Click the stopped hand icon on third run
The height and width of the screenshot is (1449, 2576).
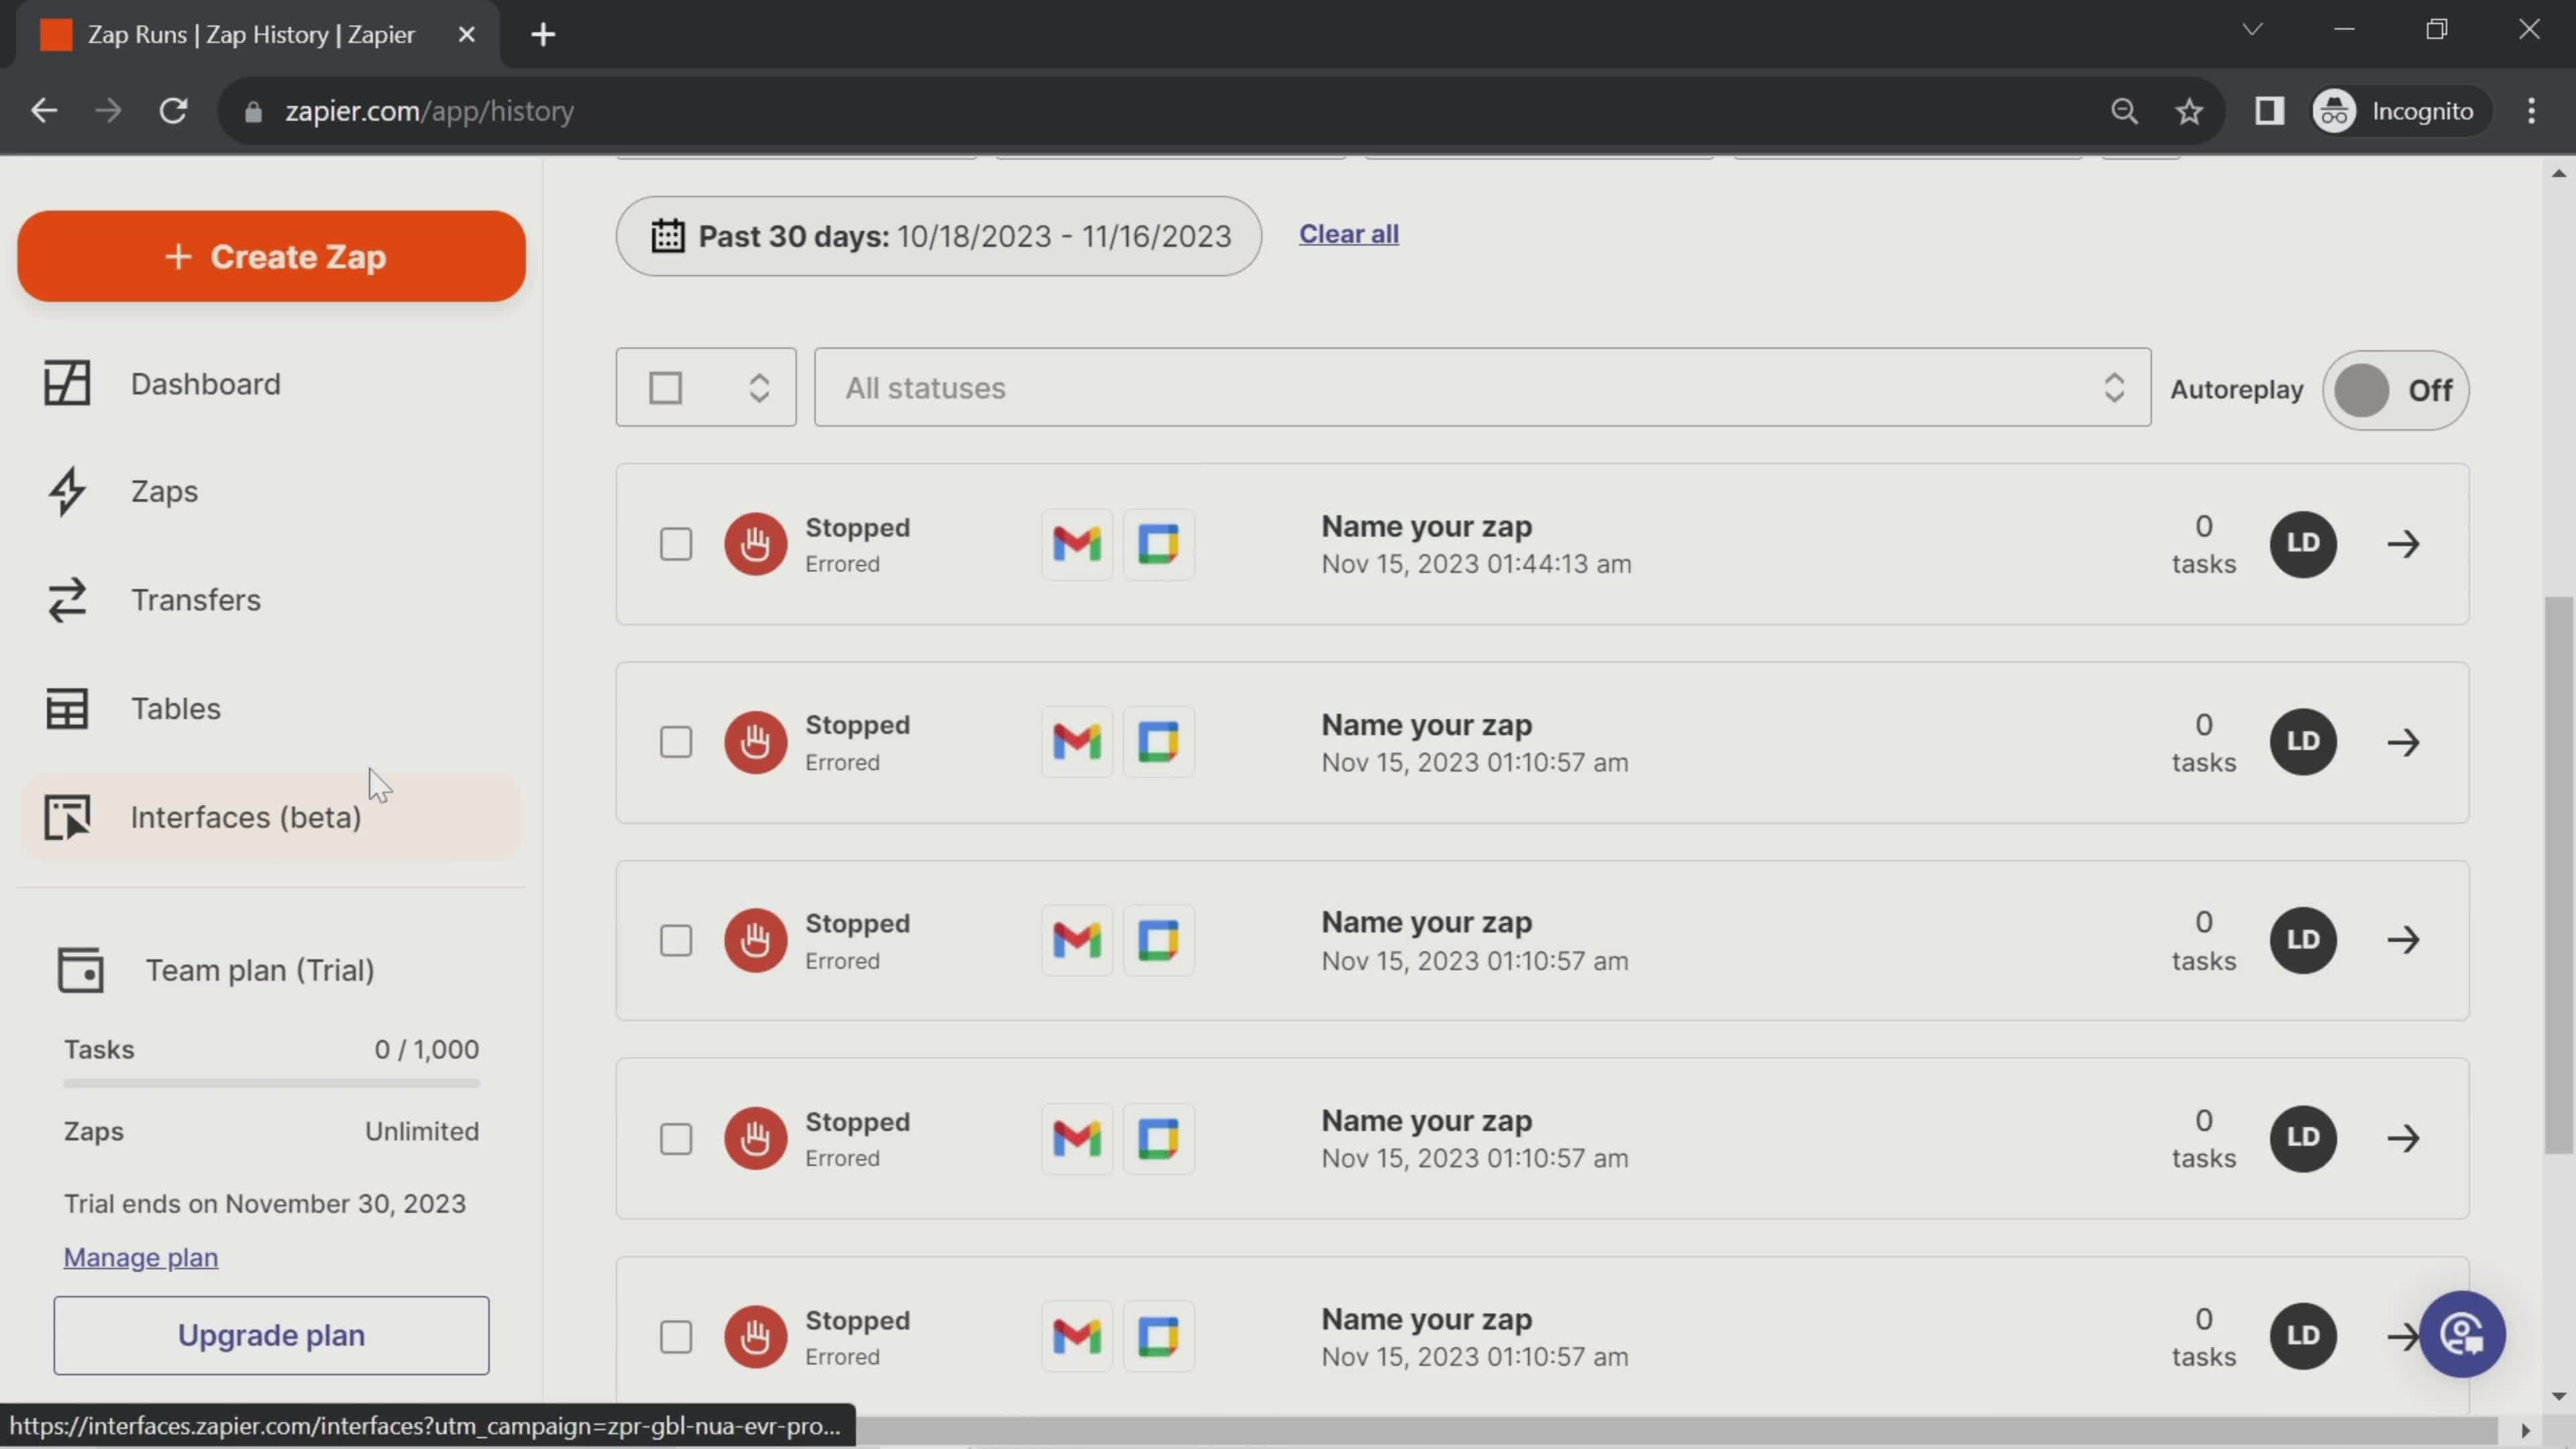[756, 940]
